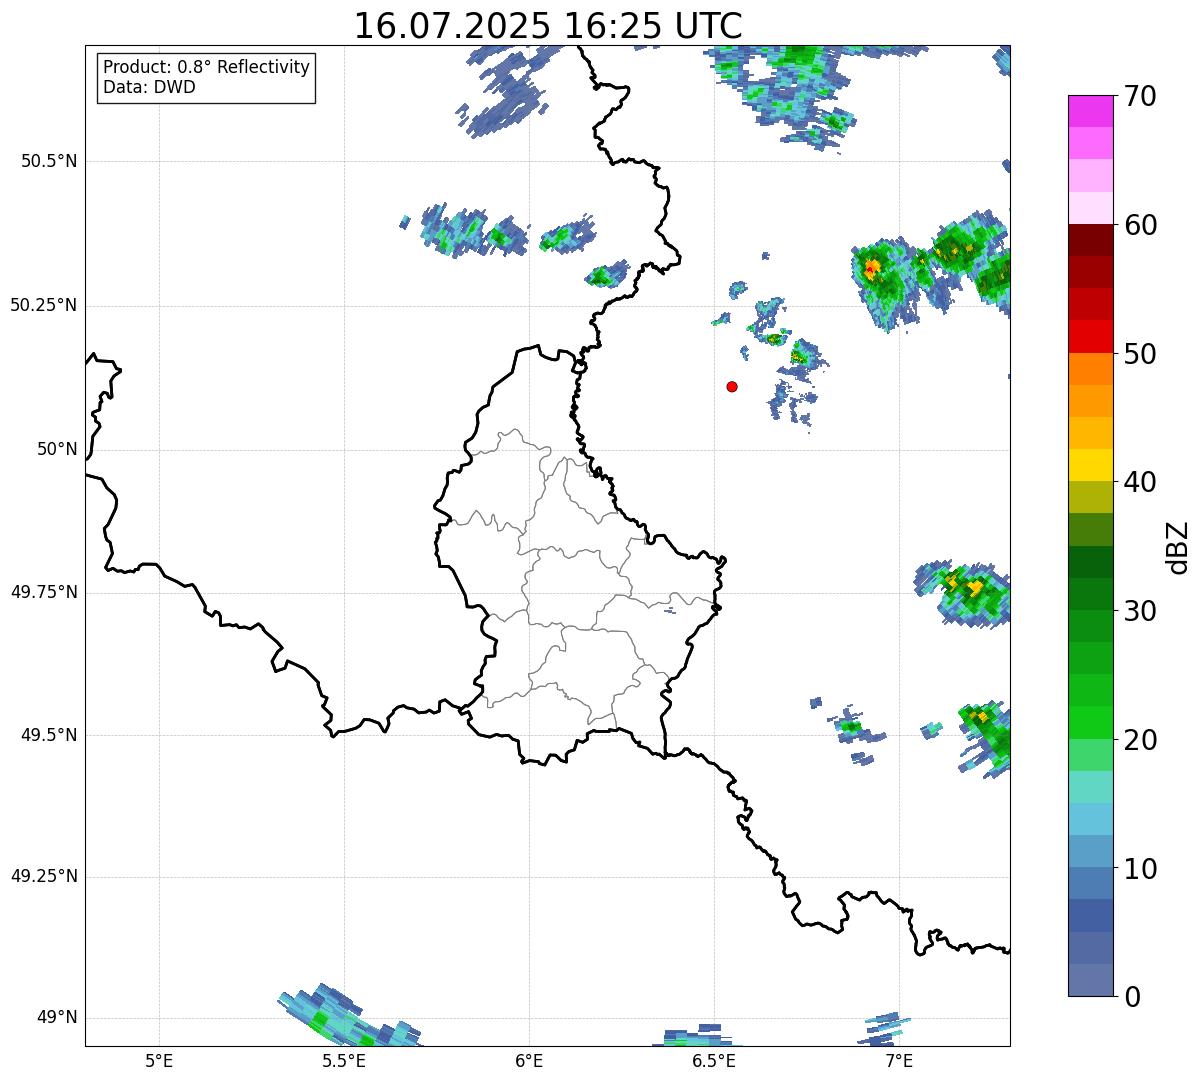Screen dimensions: 1202x1081
Task: Click the 20 tick on colorbar
Action: click(1140, 740)
